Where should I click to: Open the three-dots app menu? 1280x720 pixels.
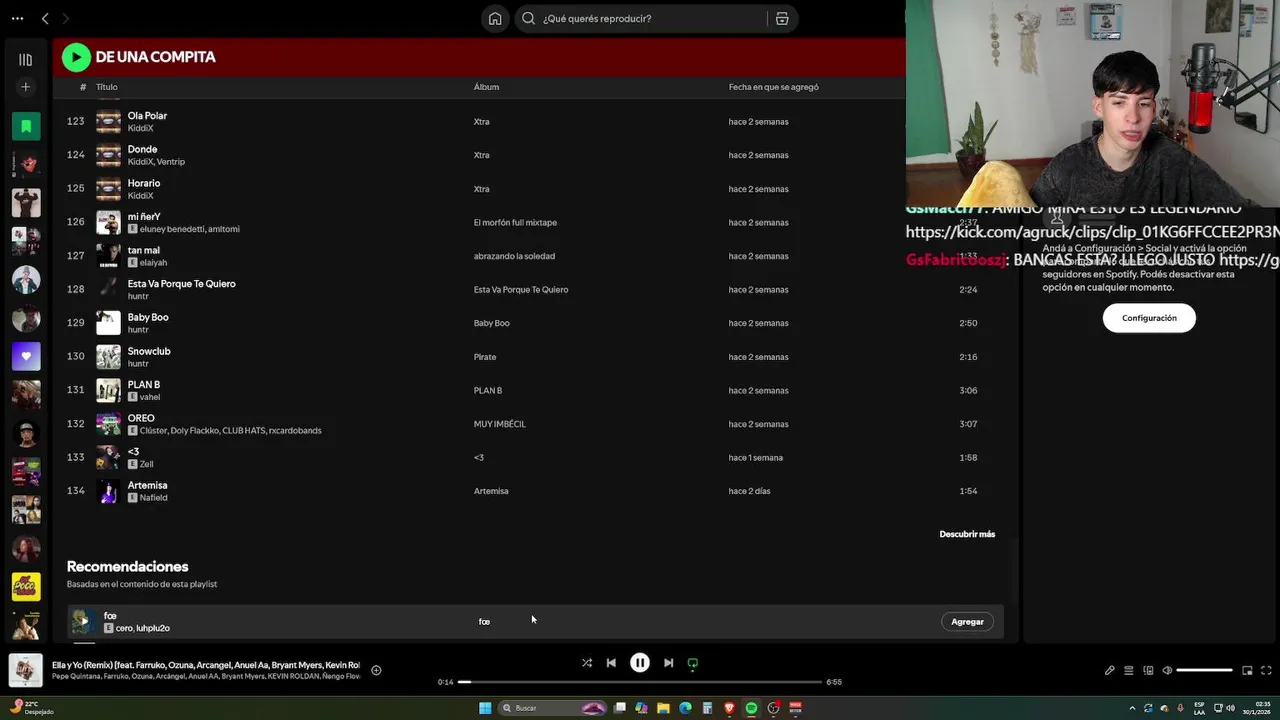[x=16, y=18]
